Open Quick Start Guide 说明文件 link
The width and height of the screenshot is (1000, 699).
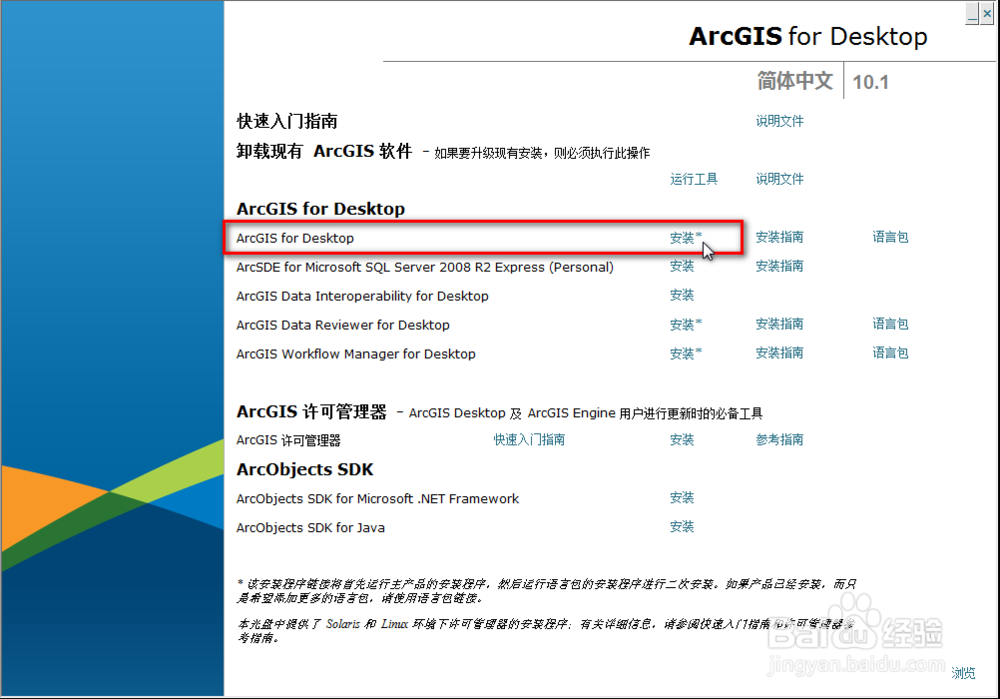[779, 121]
